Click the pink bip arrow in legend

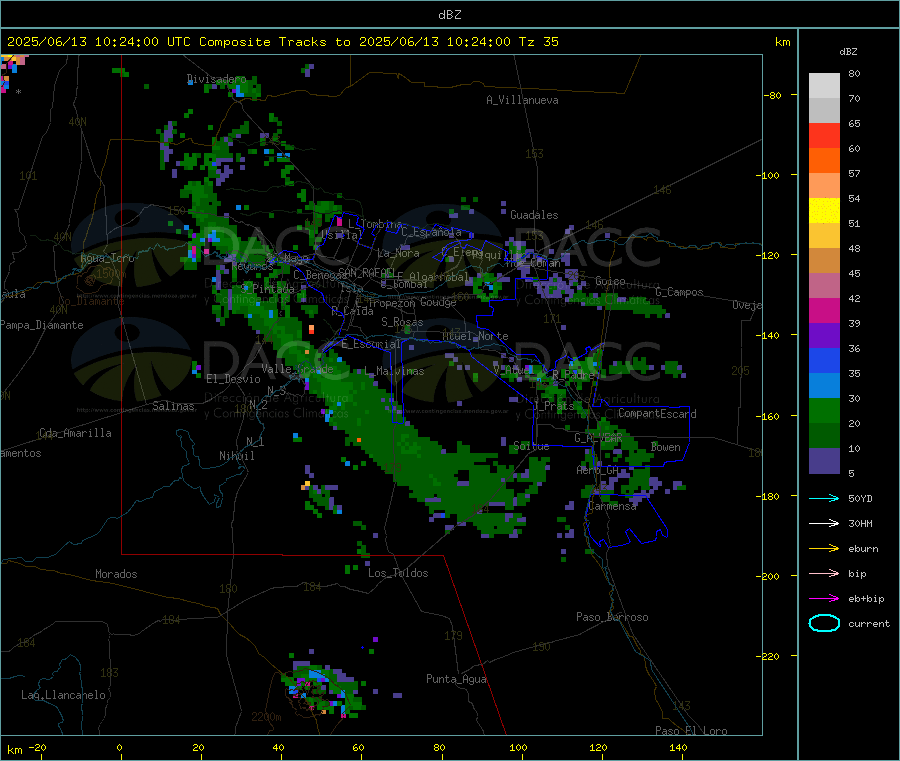click(x=824, y=573)
